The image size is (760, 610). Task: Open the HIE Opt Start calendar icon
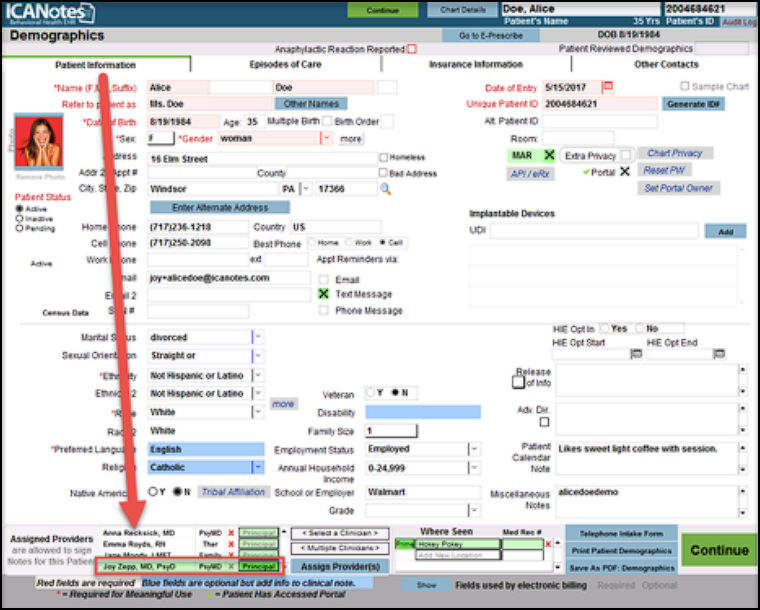(x=636, y=354)
